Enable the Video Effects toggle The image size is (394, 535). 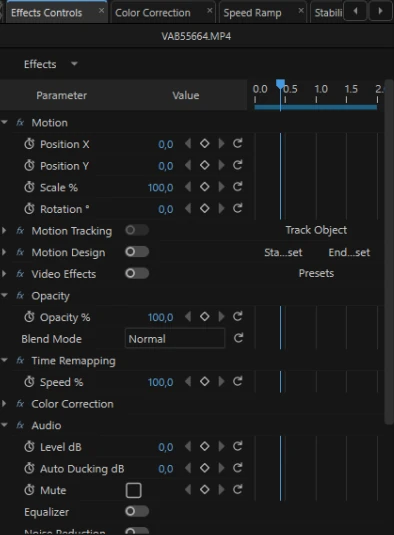click(x=137, y=273)
